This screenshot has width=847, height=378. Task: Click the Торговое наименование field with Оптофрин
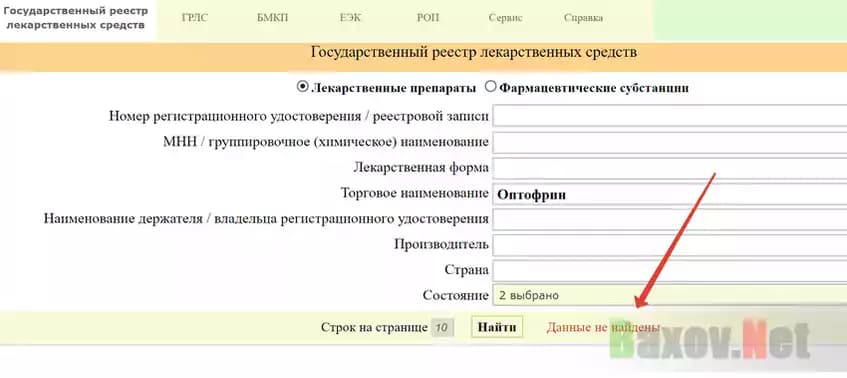click(x=670, y=194)
